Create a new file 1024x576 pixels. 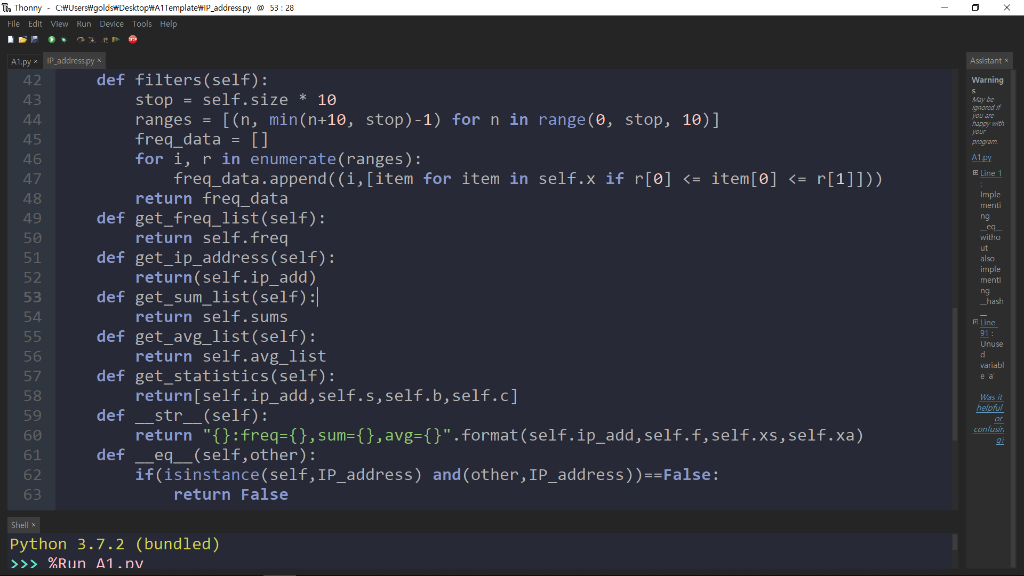point(11,39)
